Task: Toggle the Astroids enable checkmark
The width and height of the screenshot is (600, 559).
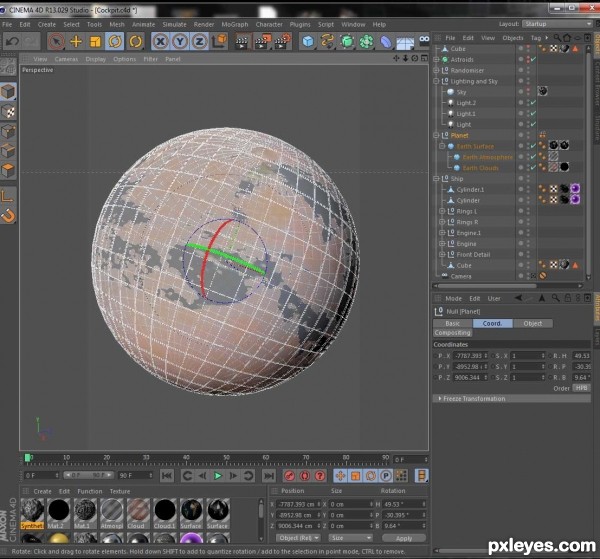Action: [533, 59]
